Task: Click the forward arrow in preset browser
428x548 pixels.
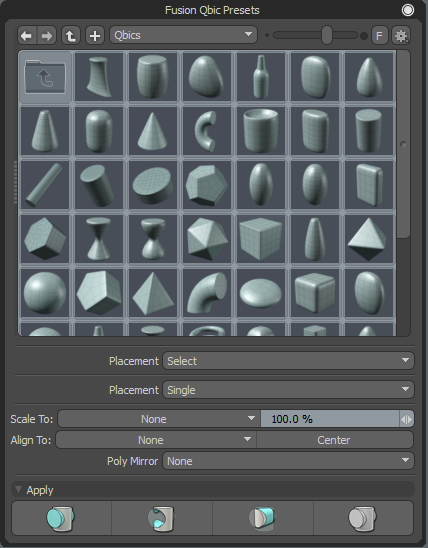Action: 46,35
